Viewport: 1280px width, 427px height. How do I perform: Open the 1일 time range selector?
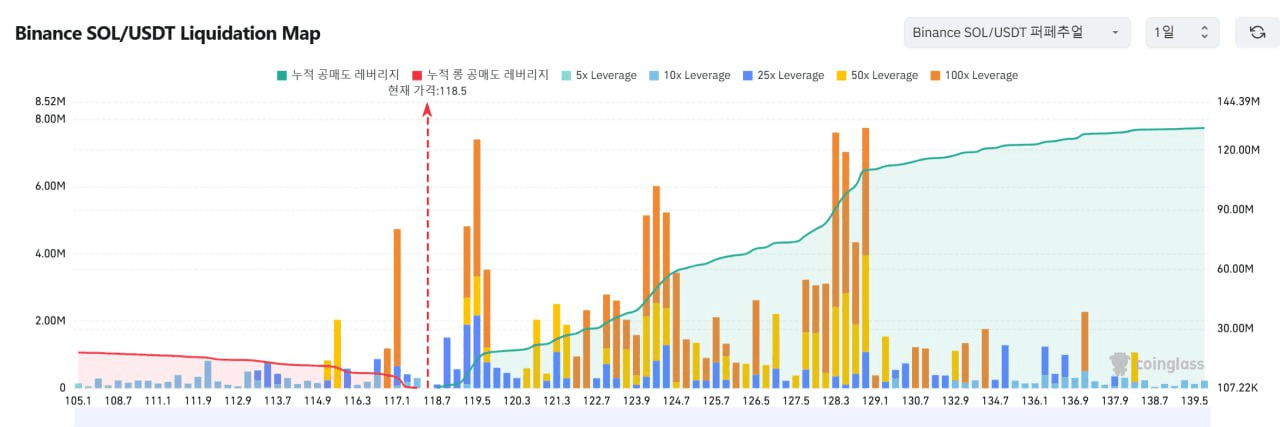pos(1182,32)
